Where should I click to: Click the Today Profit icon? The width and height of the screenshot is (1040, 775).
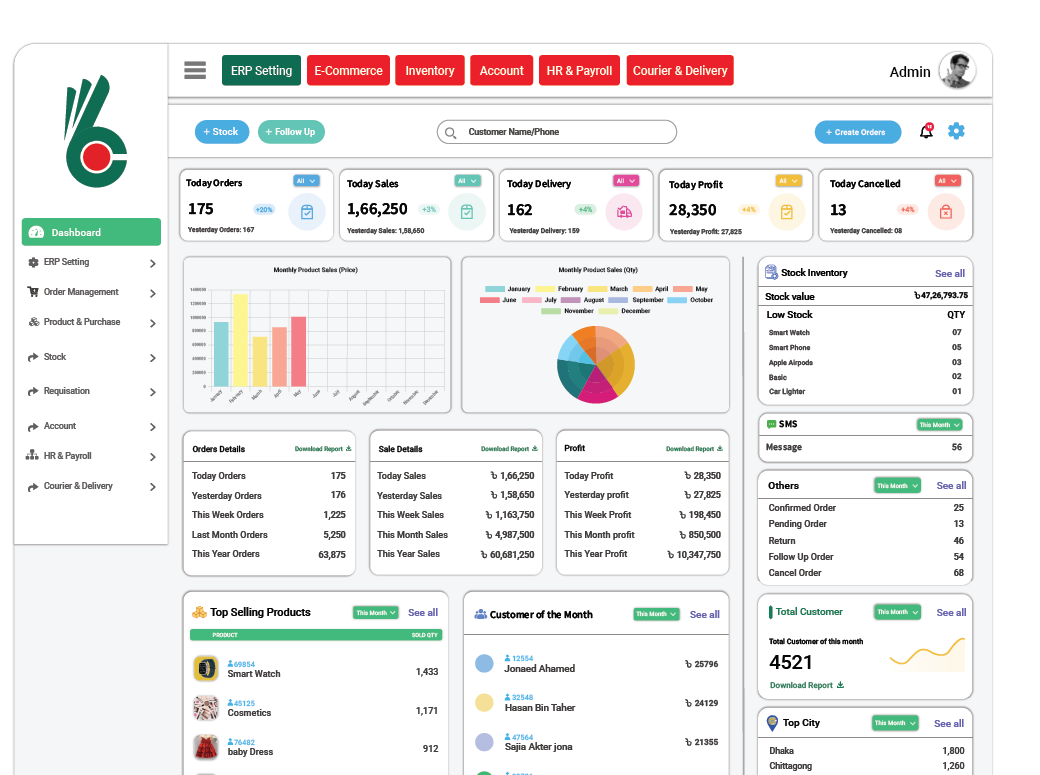click(x=786, y=212)
